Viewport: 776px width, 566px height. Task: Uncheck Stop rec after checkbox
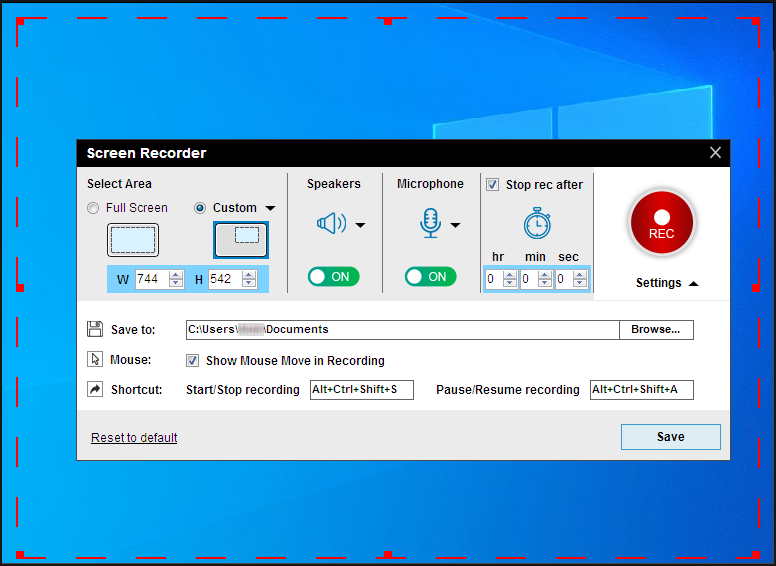493,185
